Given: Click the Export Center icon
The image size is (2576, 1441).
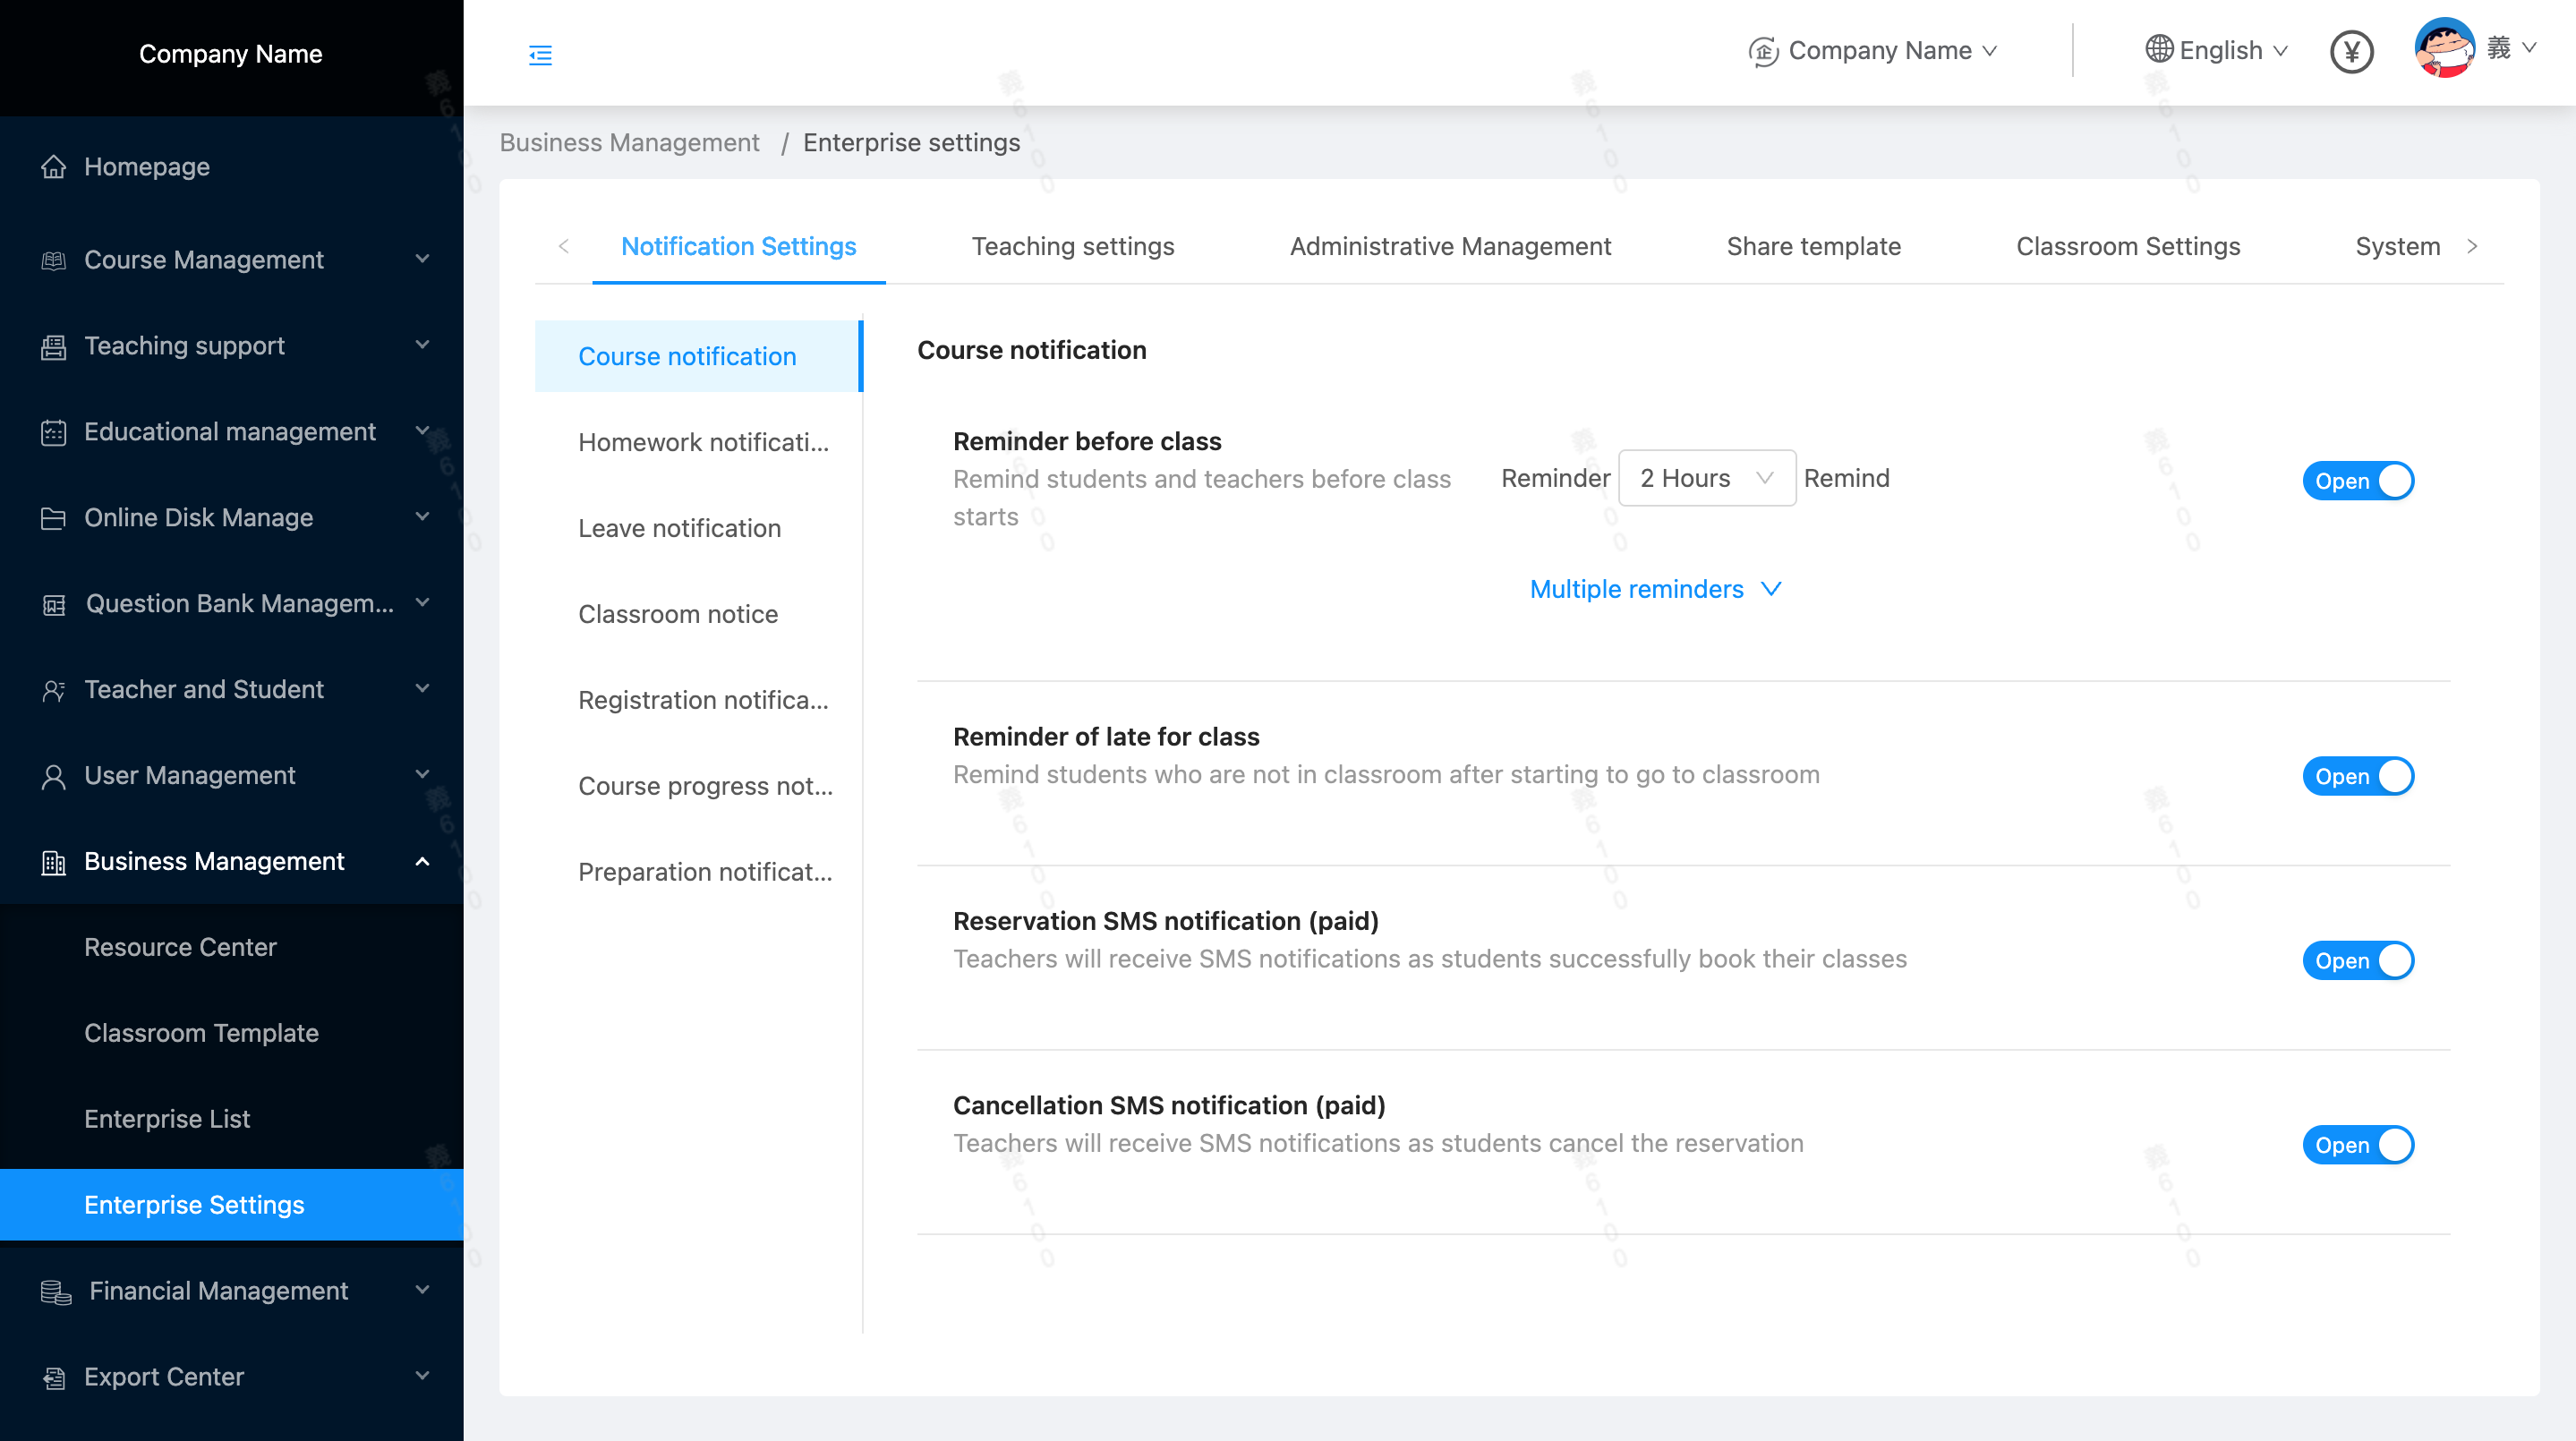Looking at the screenshot, I should coord(53,1378).
